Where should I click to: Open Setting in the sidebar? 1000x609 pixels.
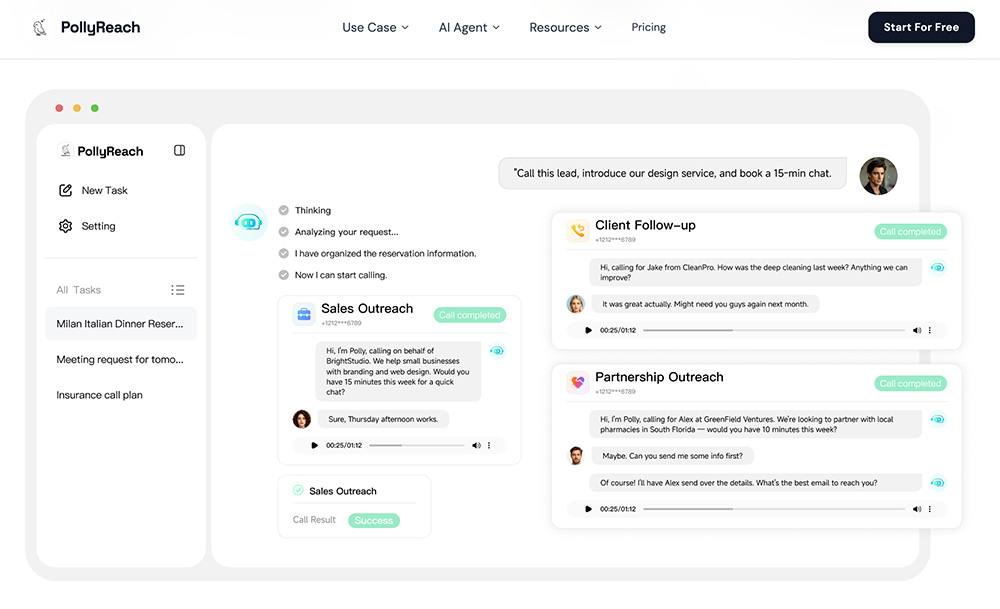tap(98, 226)
